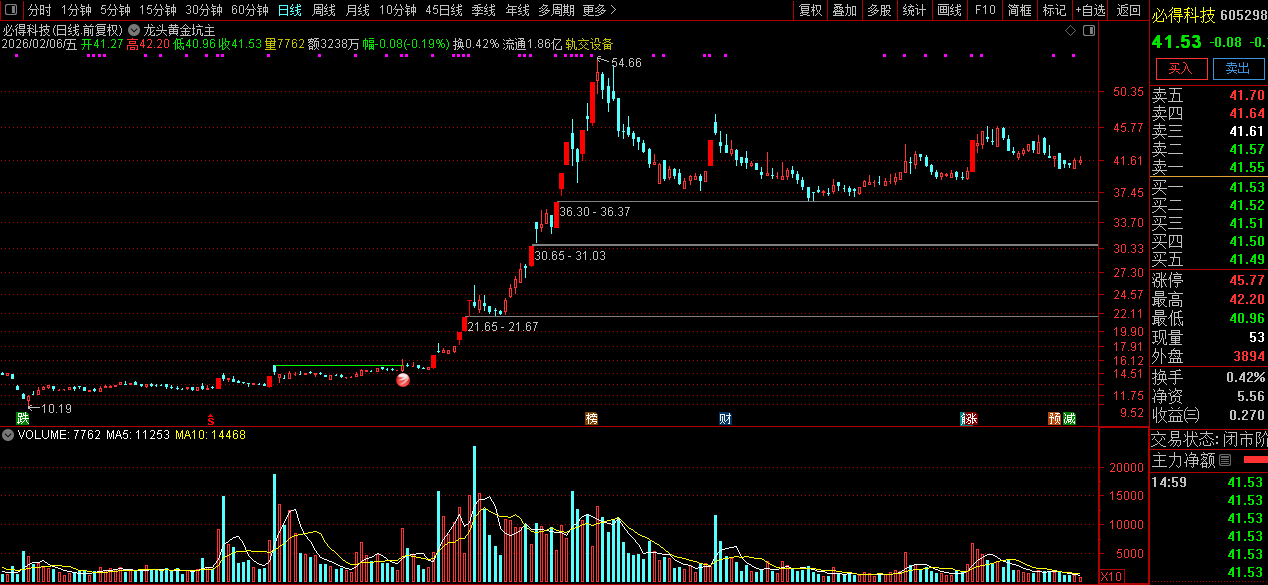The height and width of the screenshot is (585, 1268).
Task: Click the panel layout icon above the price axis
Action: (x=1090, y=31)
